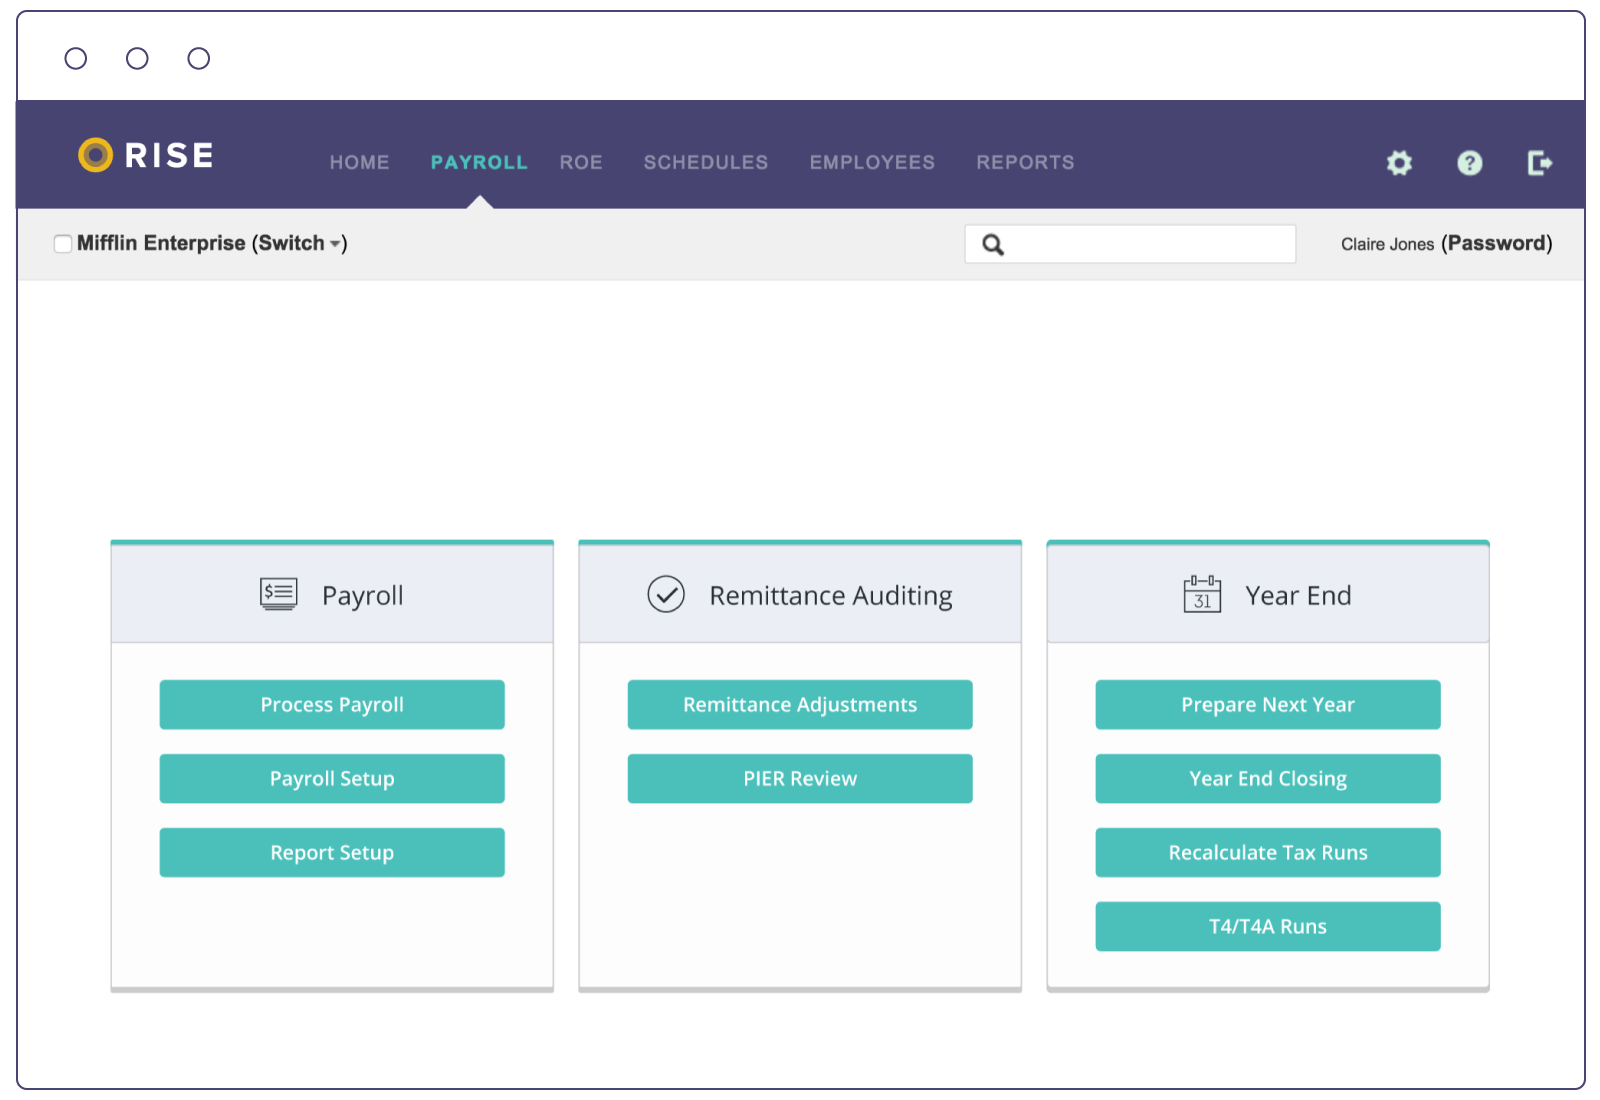Select the leftmost window control circle

coord(76,58)
